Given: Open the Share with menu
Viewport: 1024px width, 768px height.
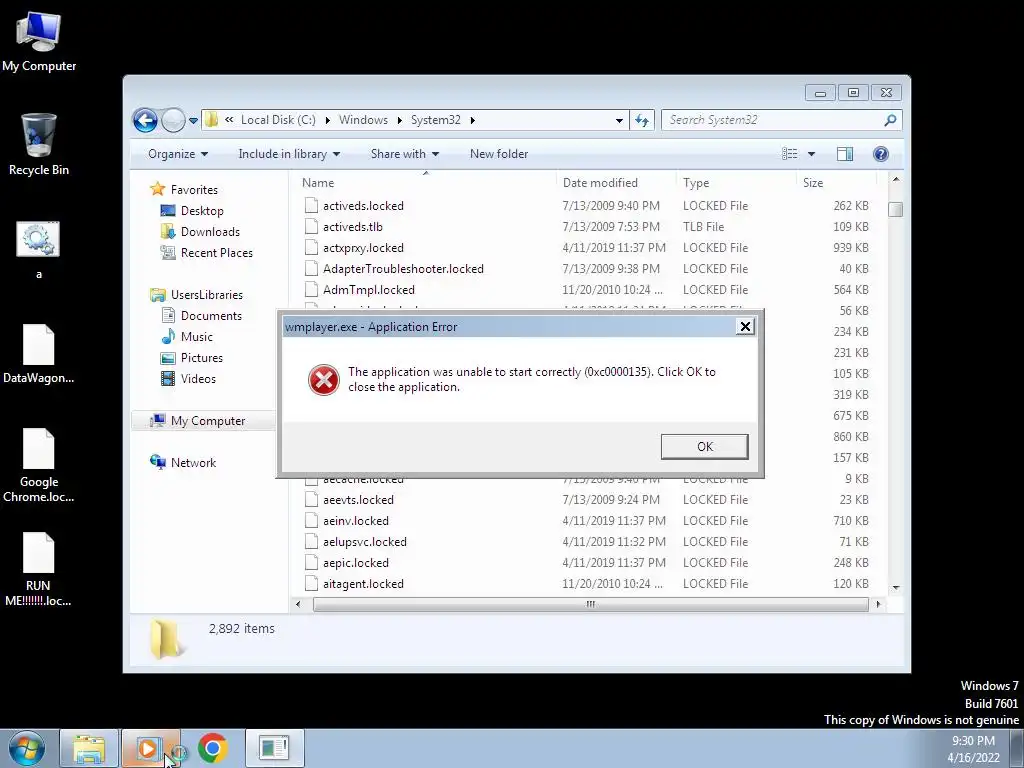Looking at the screenshot, I should pos(404,154).
